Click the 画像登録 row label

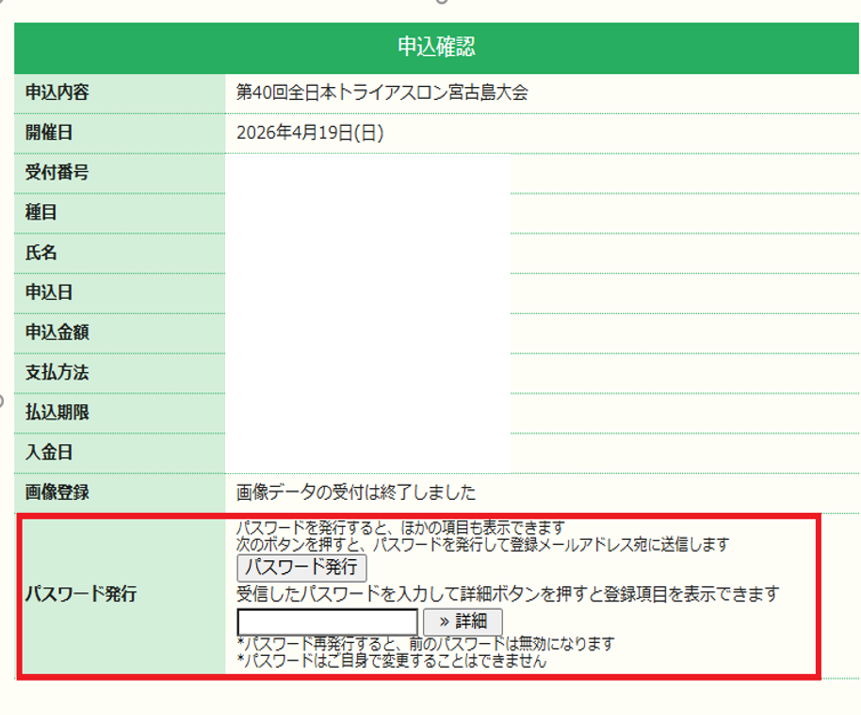coord(57,492)
